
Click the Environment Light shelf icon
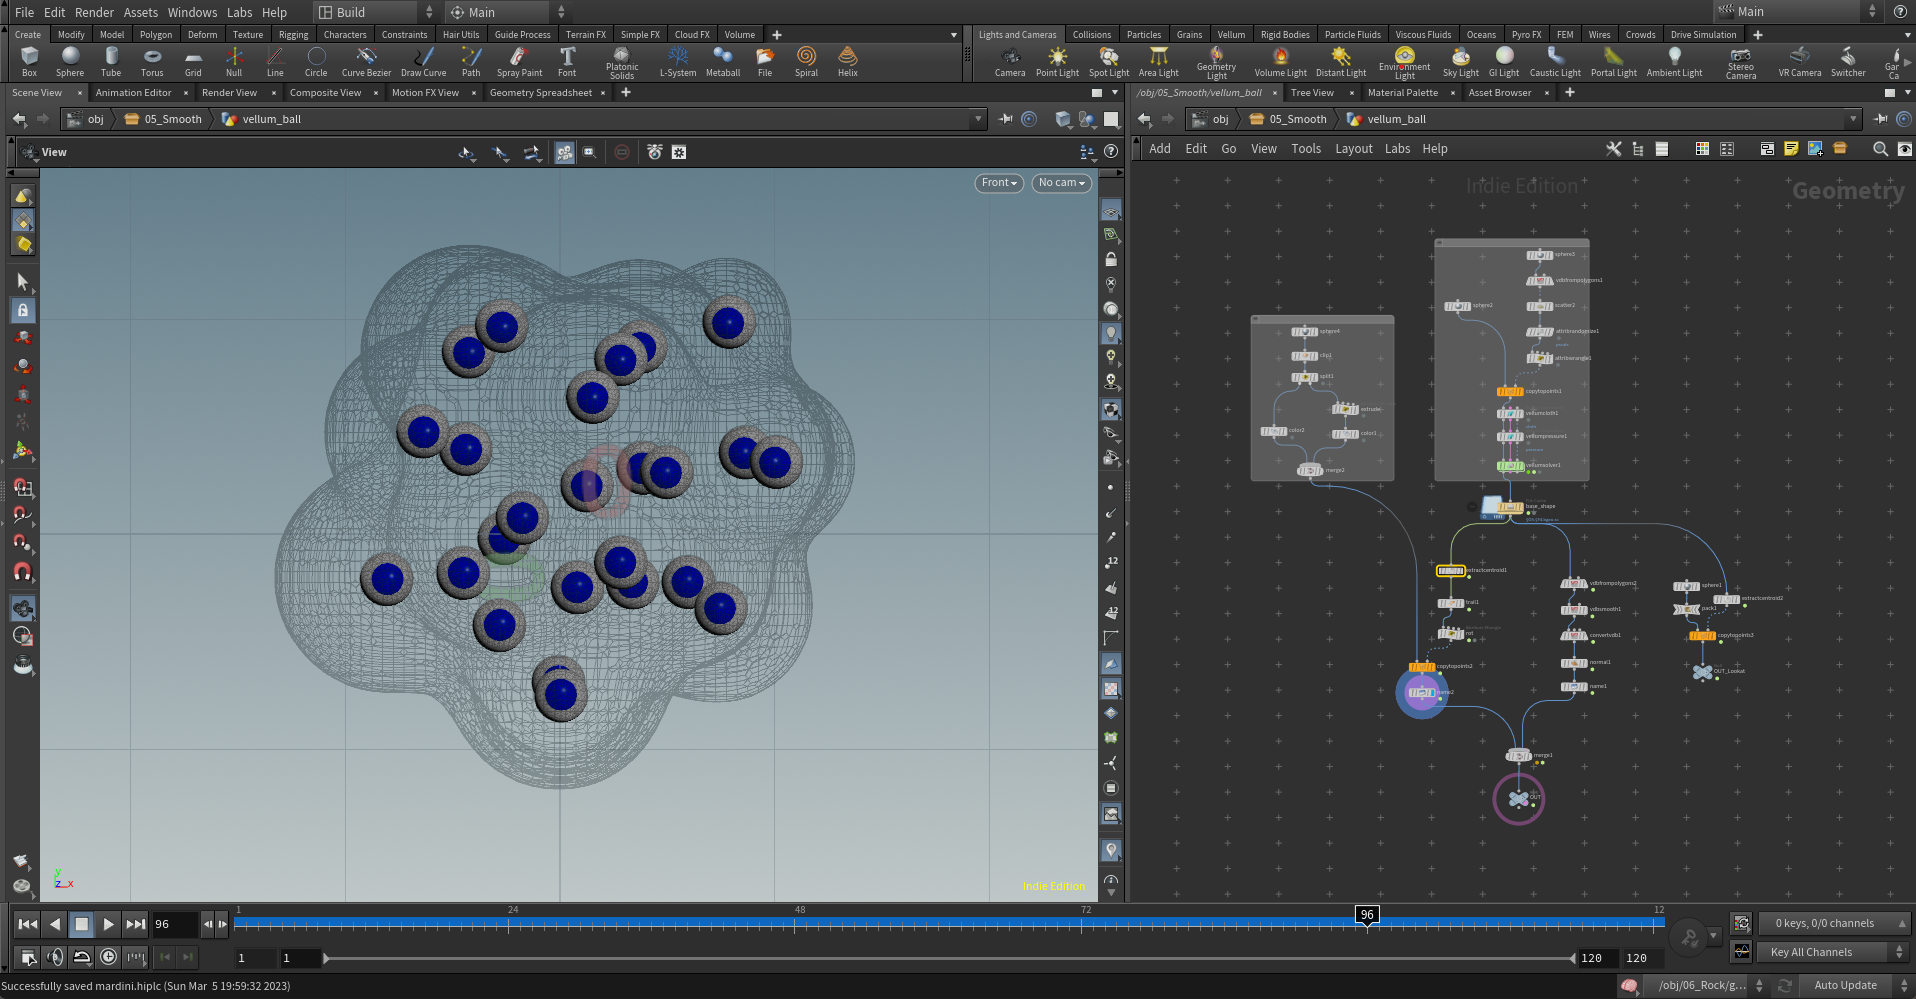click(1404, 61)
